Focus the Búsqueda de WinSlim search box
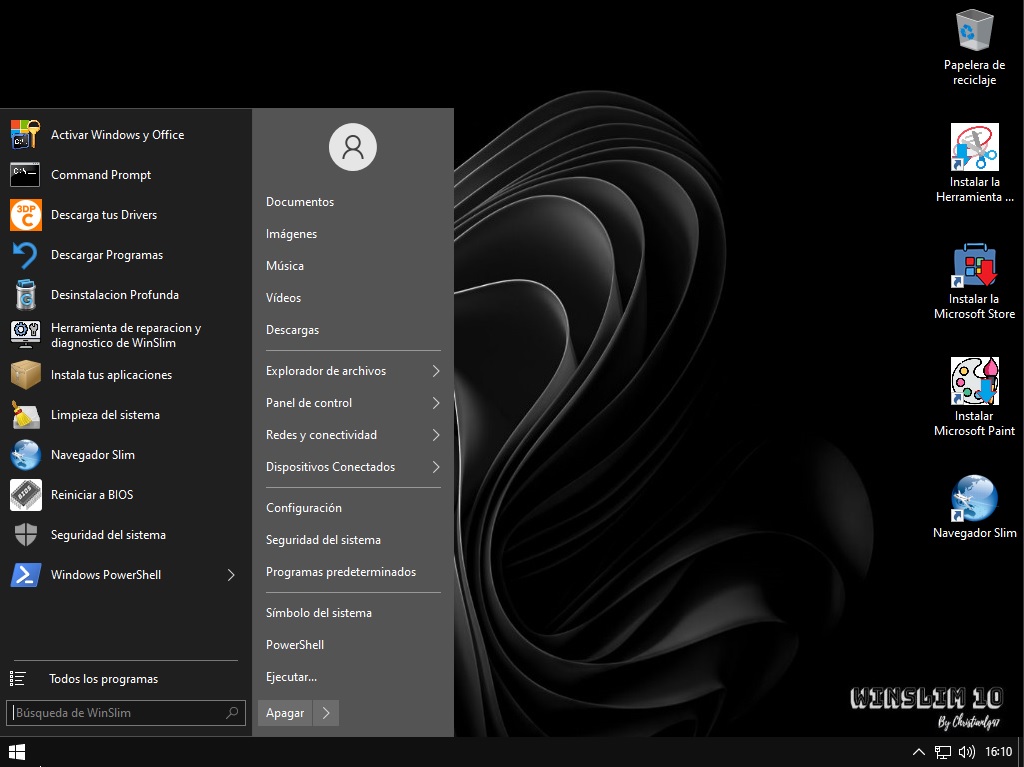 point(125,713)
